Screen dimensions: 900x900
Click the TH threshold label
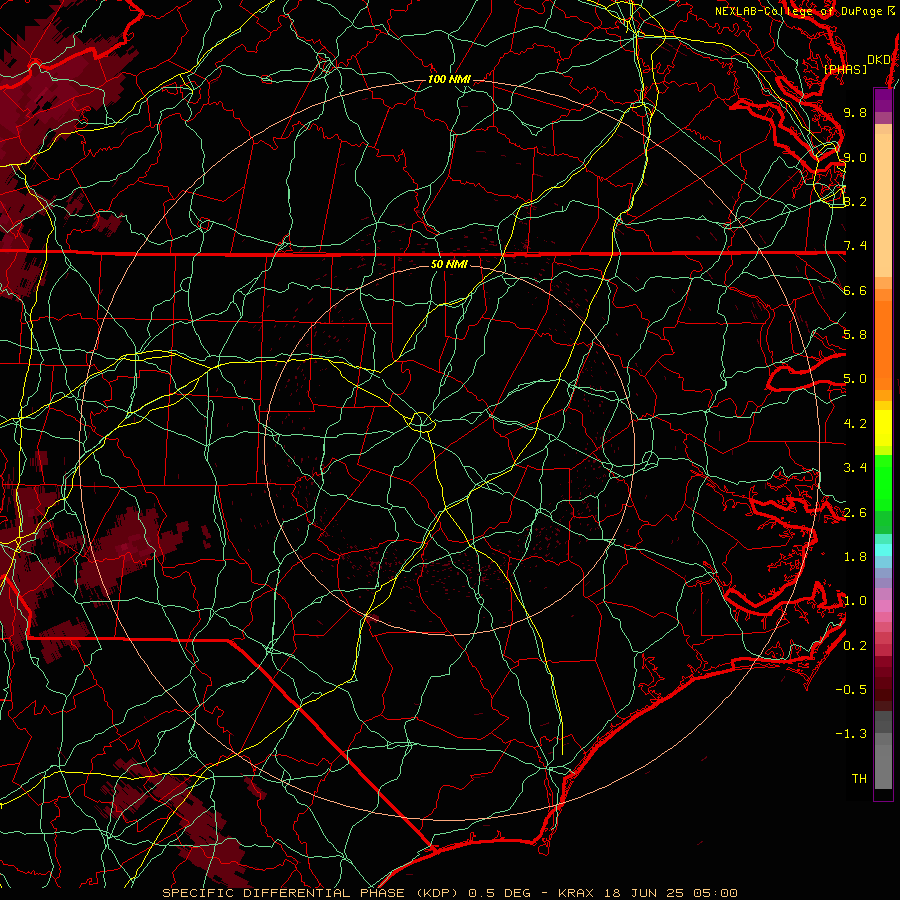[x=859, y=779]
